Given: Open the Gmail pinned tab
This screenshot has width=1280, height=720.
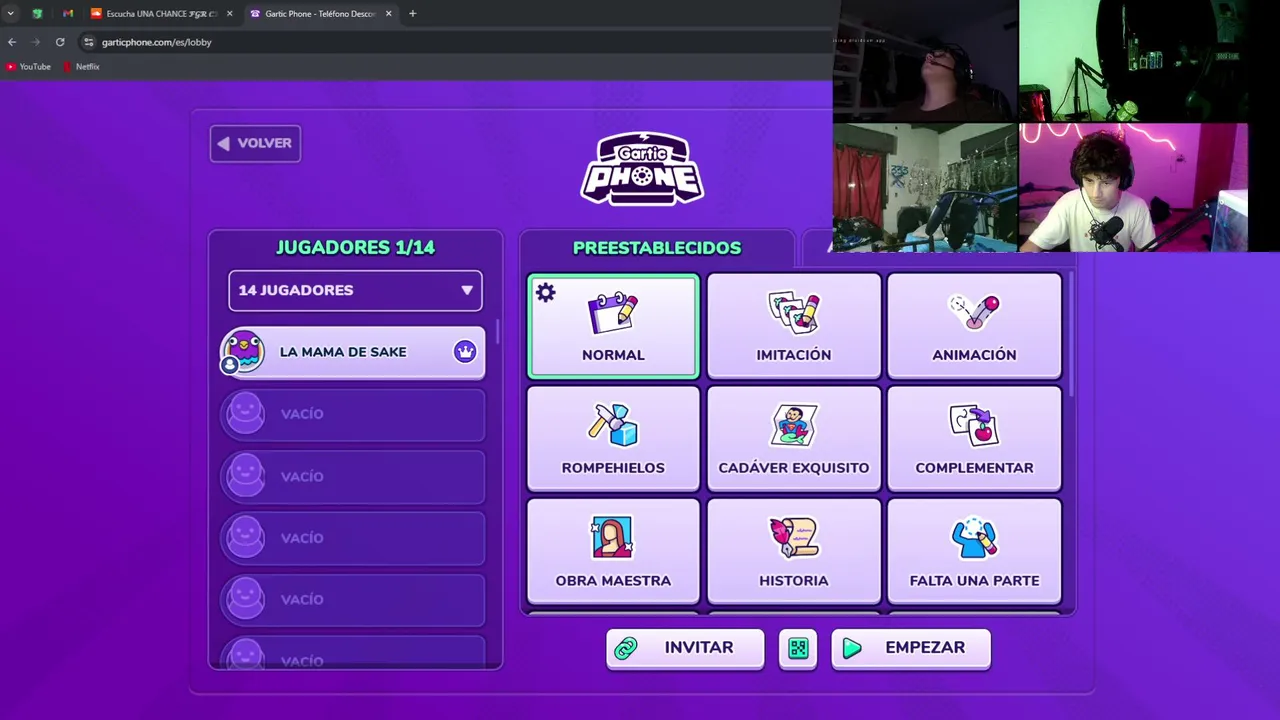Looking at the screenshot, I should pyautogui.click(x=68, y=13).
